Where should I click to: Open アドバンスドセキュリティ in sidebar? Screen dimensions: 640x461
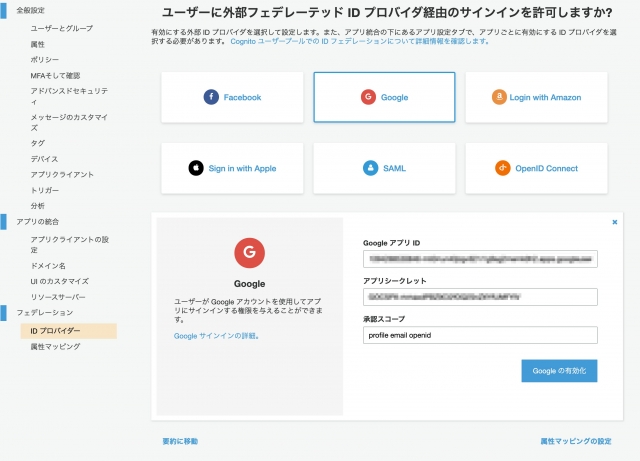tap(69, 96)
